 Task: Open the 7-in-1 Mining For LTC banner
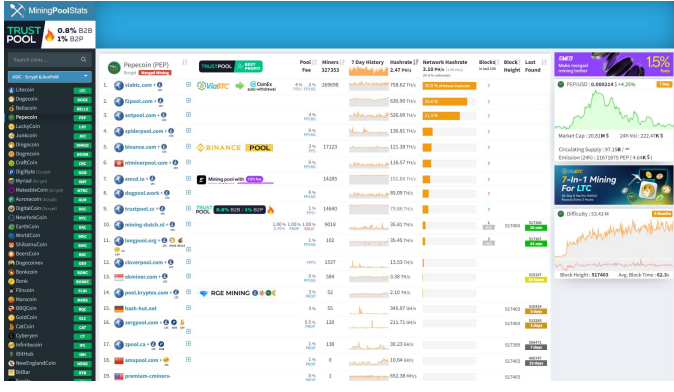[x=613, y=185]
